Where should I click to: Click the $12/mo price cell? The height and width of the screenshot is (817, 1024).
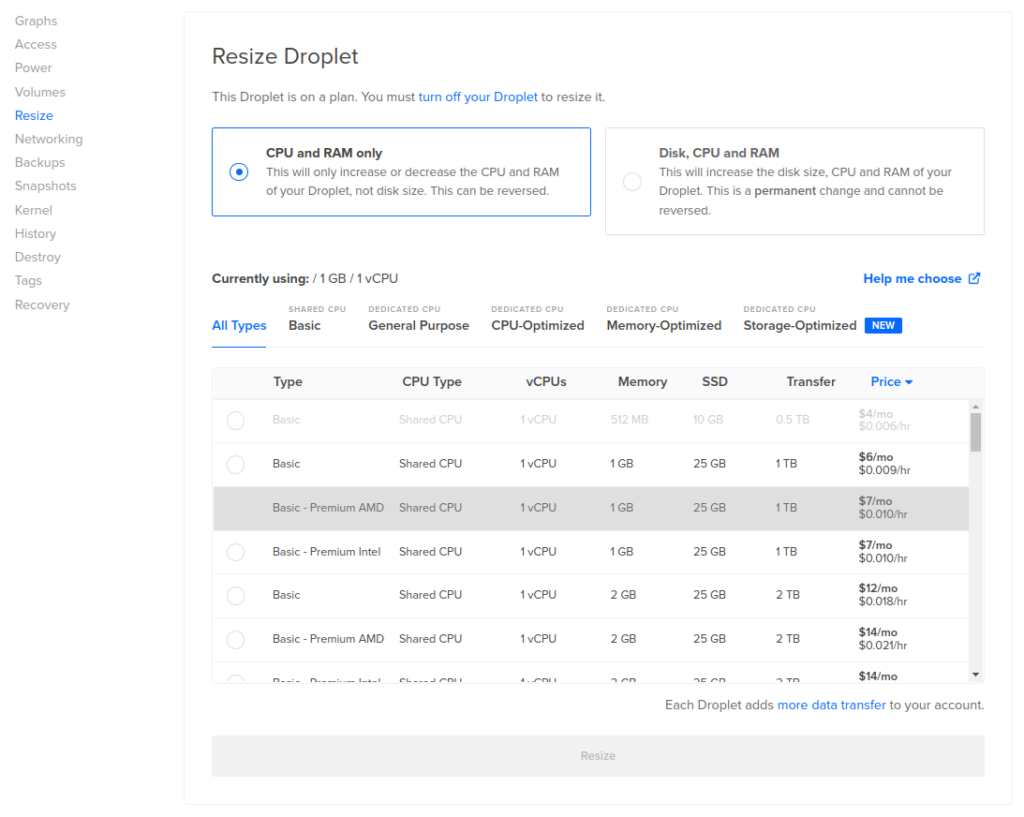click(x=882, y=595)
